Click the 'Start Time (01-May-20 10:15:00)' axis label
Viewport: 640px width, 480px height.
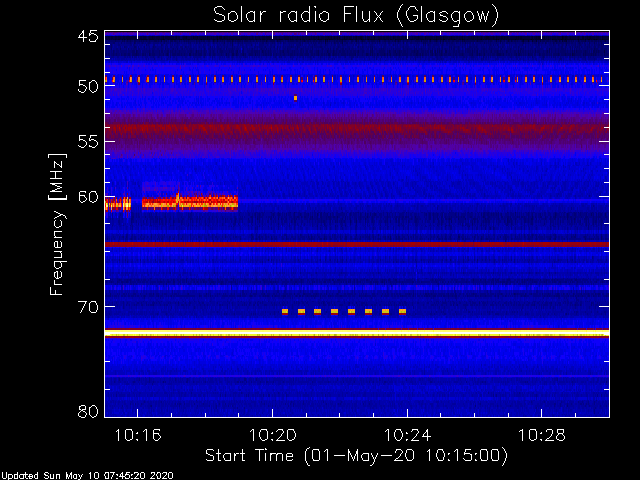[356, 455]
